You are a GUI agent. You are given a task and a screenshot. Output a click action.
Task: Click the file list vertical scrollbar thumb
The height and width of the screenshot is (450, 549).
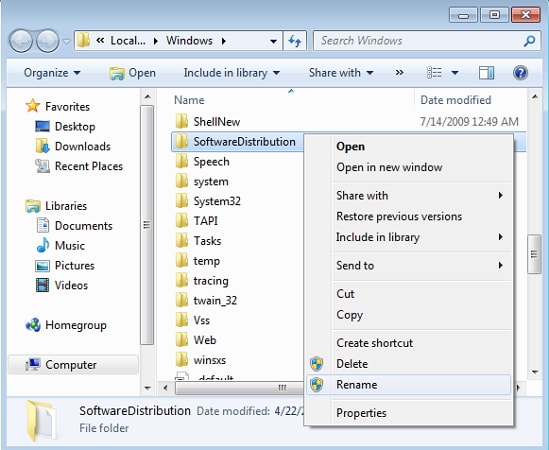tap(534, 254)
